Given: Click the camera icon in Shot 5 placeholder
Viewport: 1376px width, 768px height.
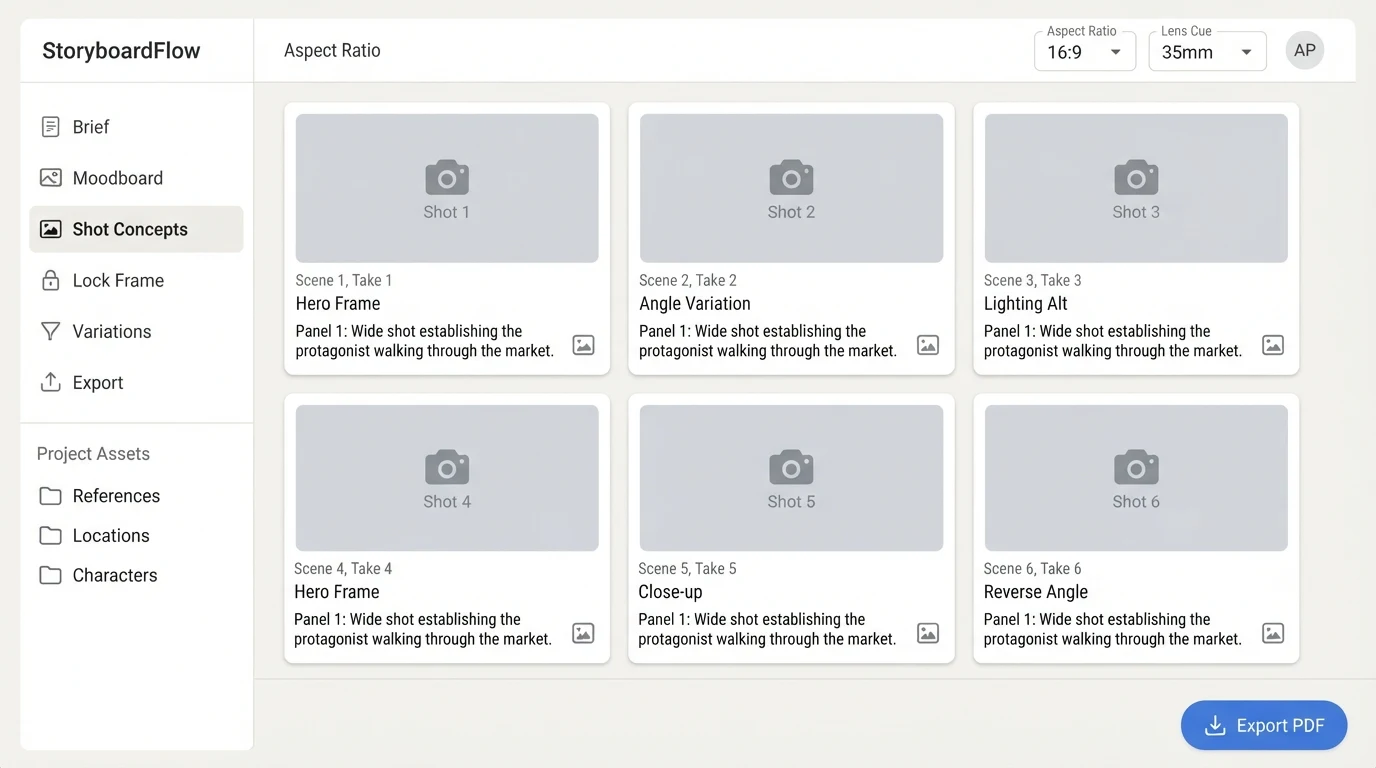Looking at the screenshot, I should 791,467.
